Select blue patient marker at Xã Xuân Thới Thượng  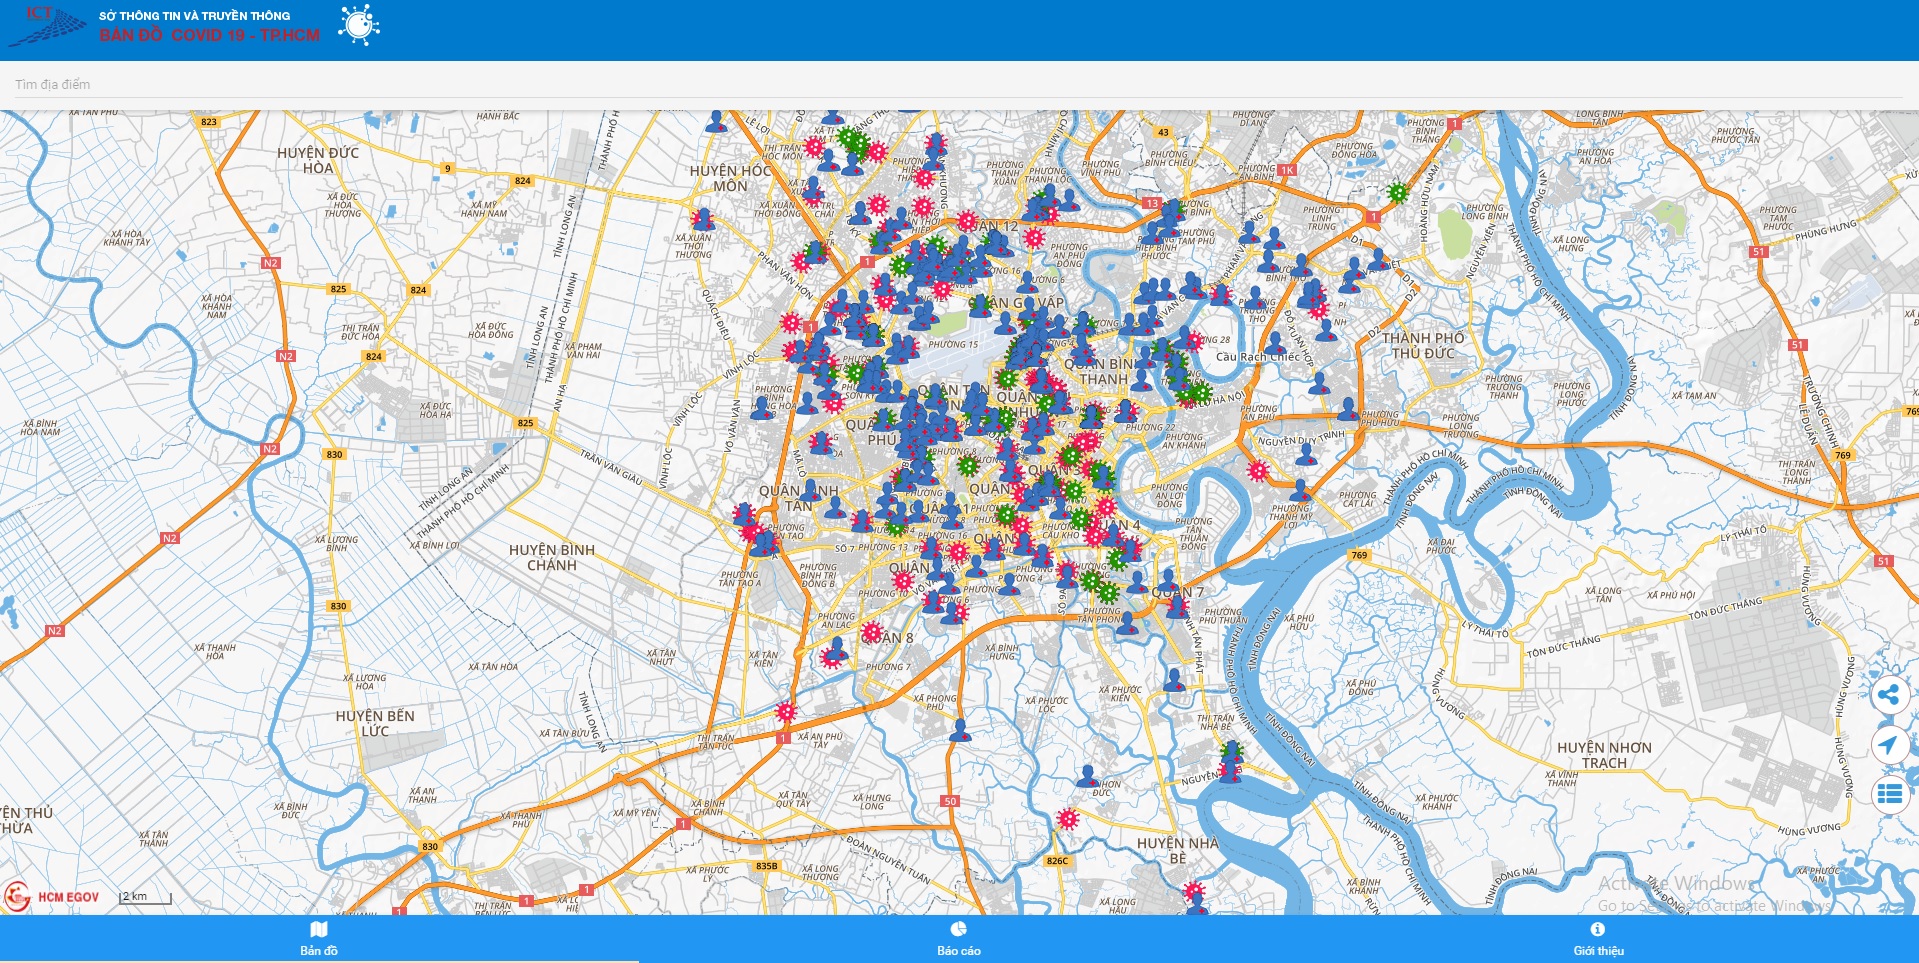pos(704,219)
